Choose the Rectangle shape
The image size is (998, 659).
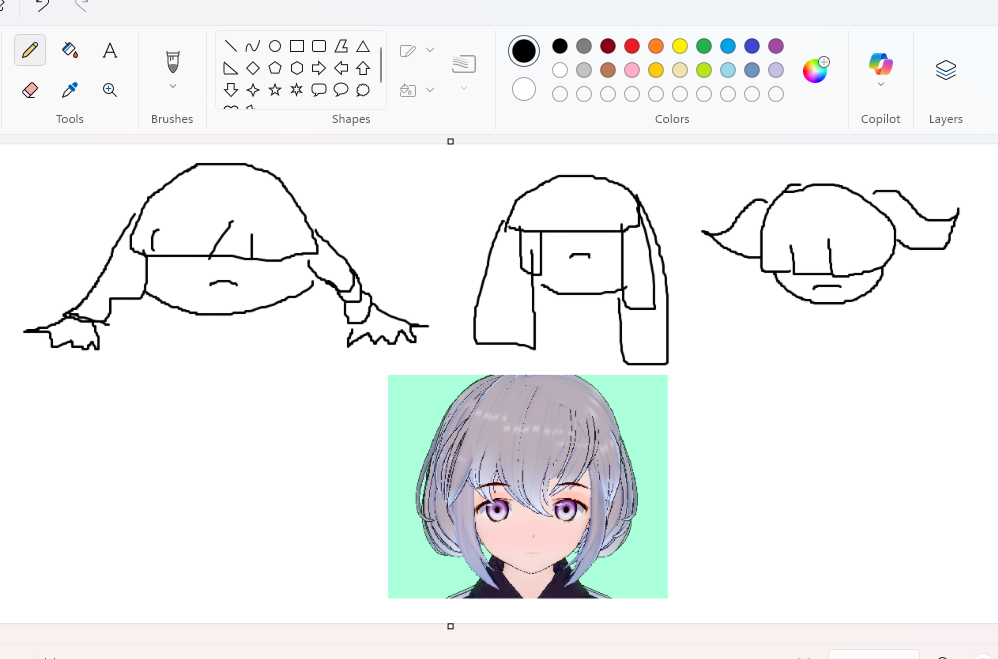tap(297, 46)
